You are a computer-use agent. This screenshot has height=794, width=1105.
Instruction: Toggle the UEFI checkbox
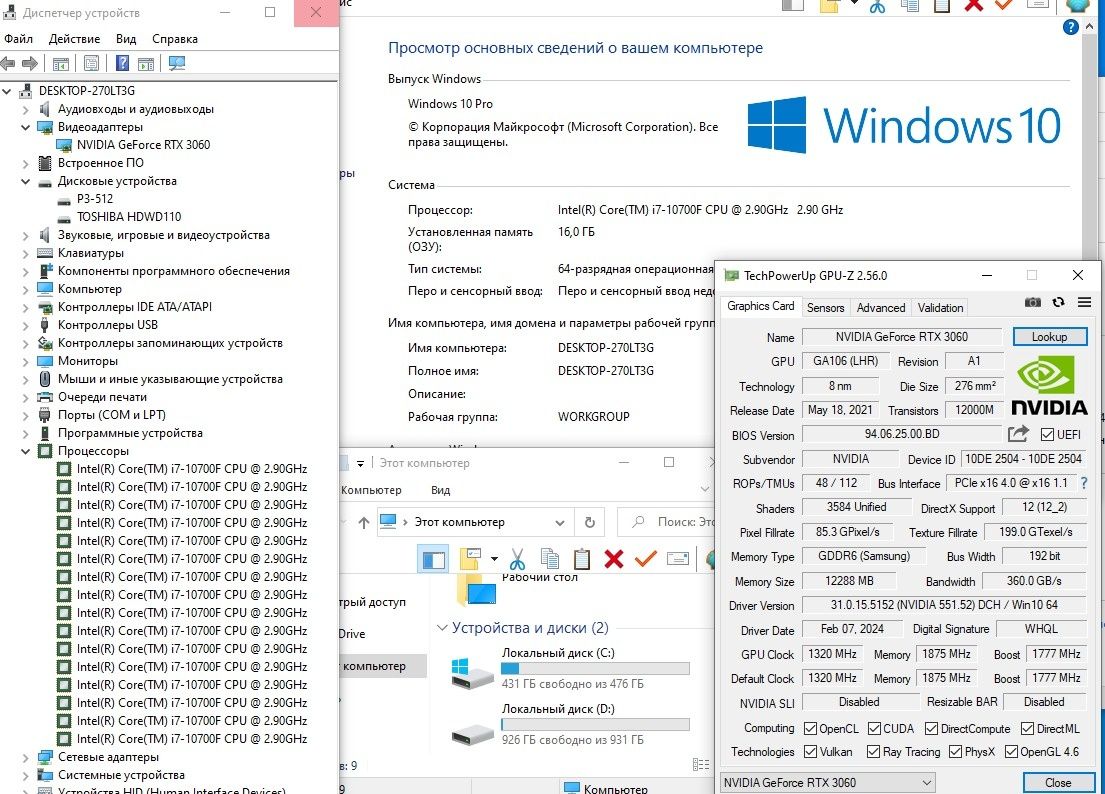coord(1047,434)
